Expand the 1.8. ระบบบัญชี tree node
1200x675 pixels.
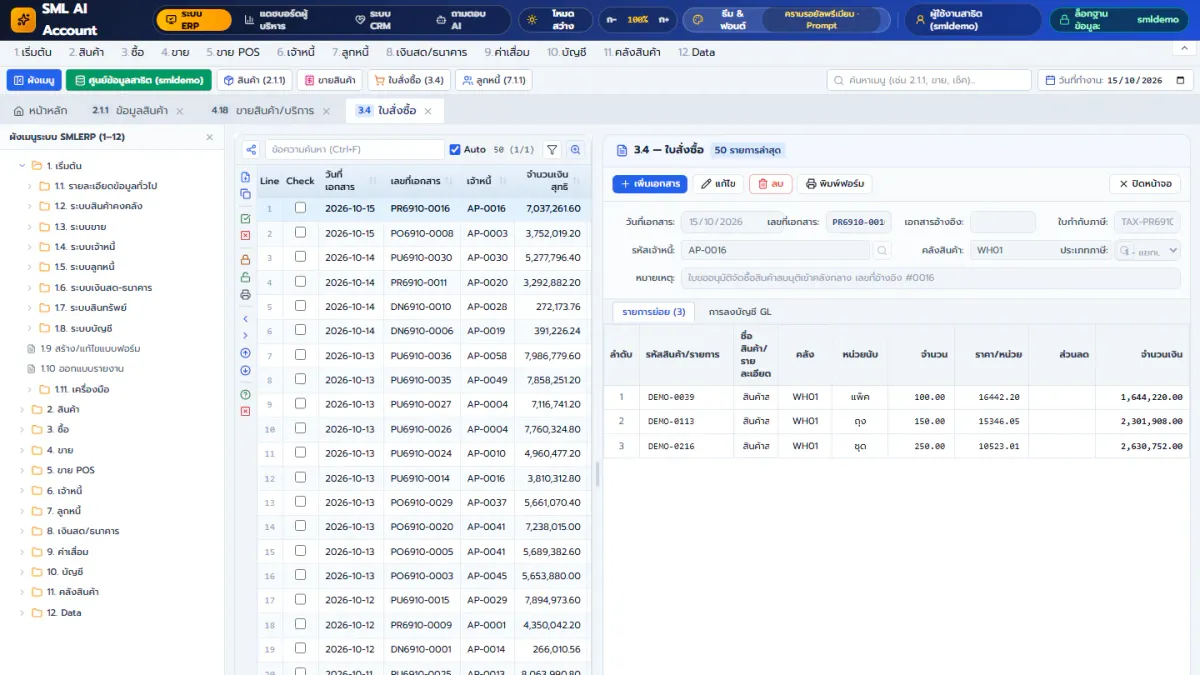[30, 328]
